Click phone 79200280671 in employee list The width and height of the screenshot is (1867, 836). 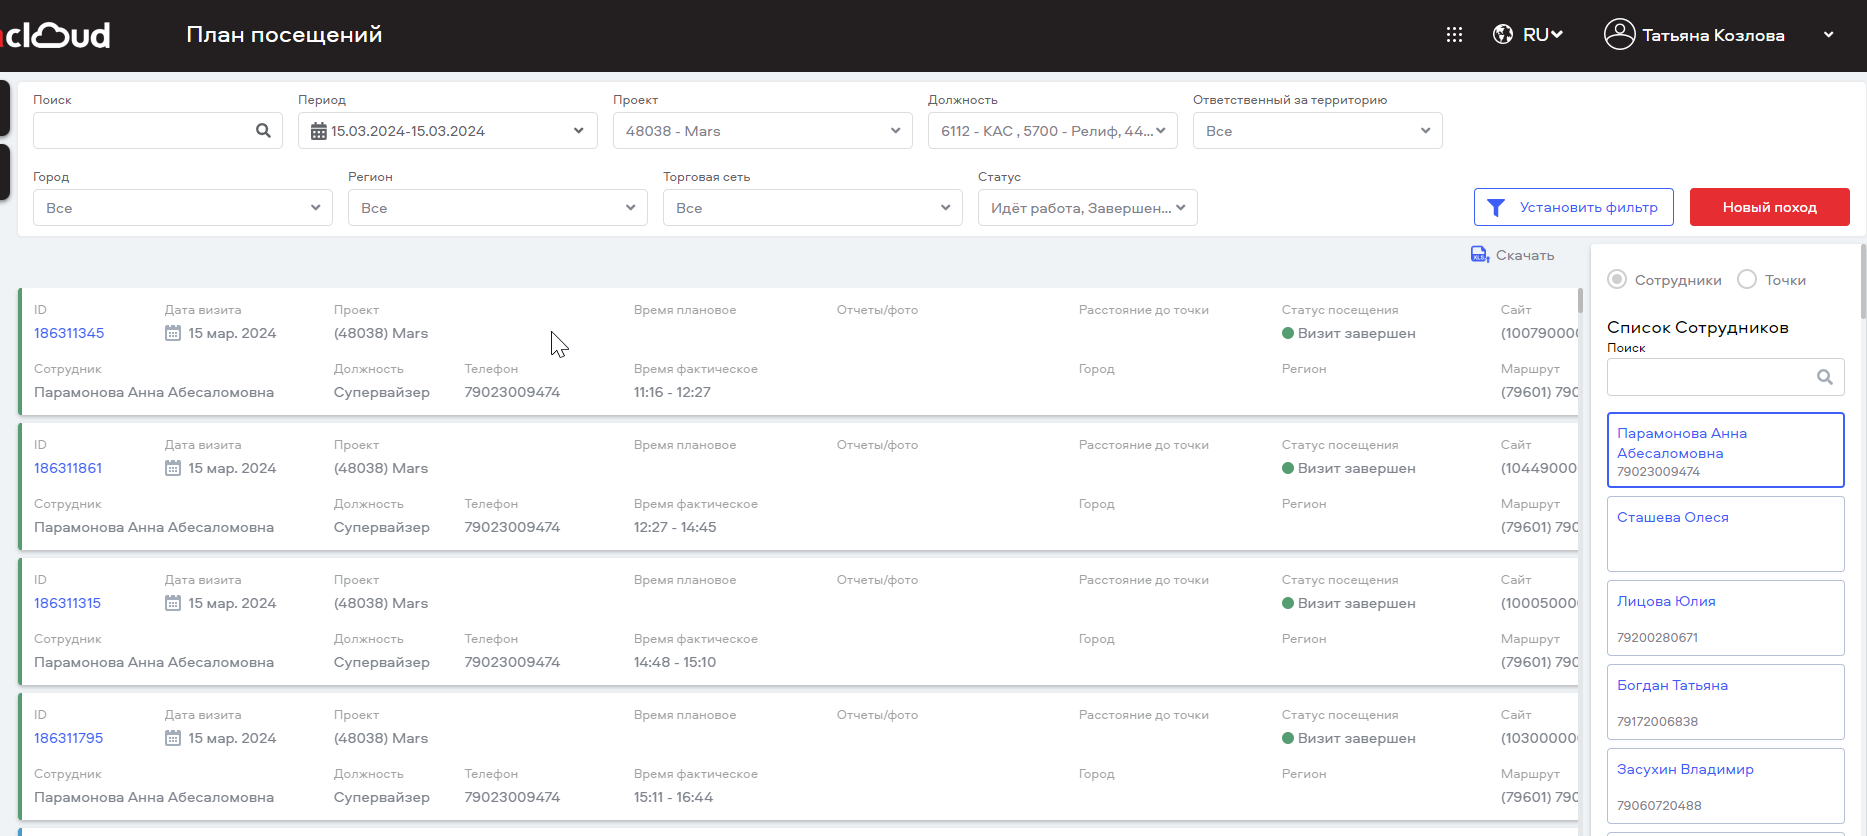click(x=1657, y=637)
